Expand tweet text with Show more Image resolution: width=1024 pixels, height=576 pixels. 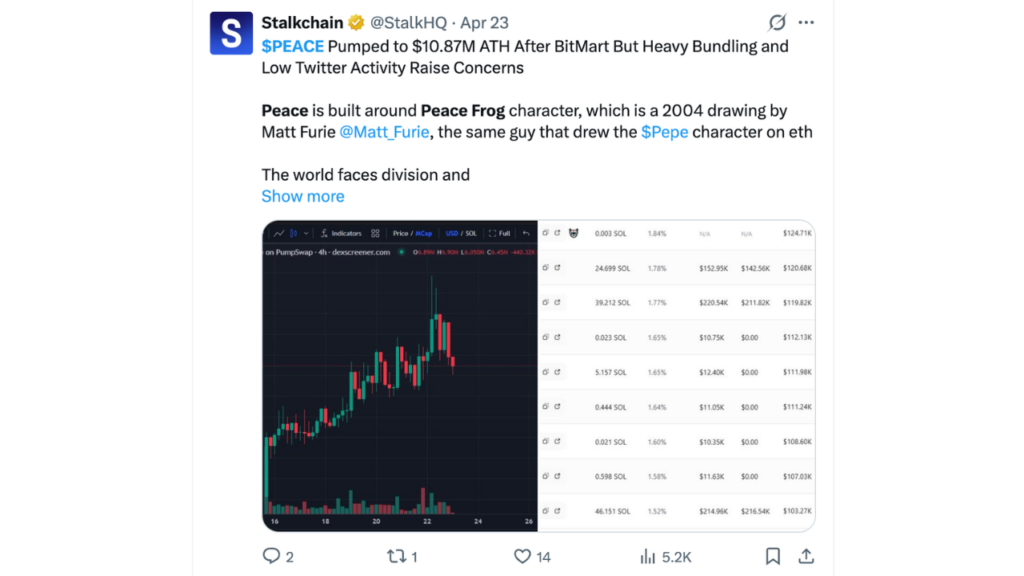click(x=302, y=196)
